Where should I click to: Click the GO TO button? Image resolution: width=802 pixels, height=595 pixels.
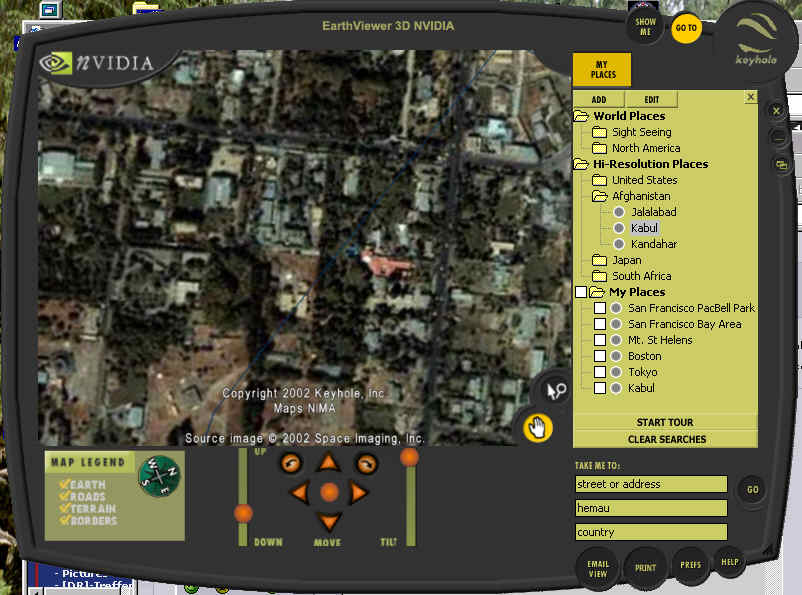686,28
